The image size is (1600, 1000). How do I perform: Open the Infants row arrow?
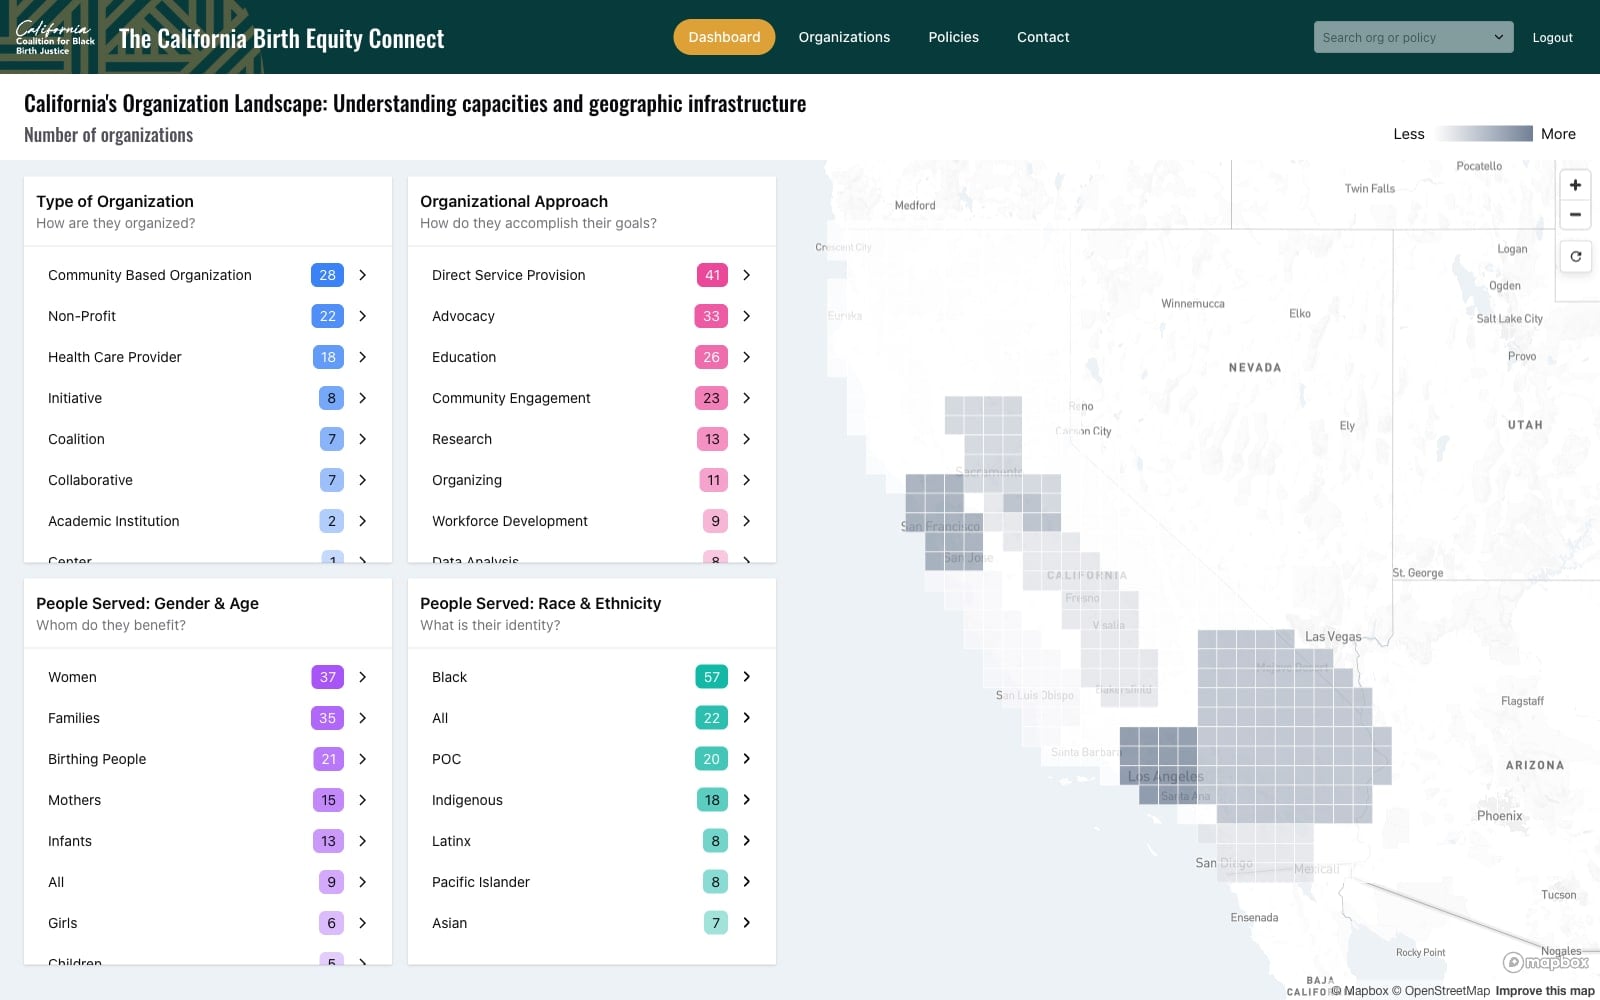363,841
